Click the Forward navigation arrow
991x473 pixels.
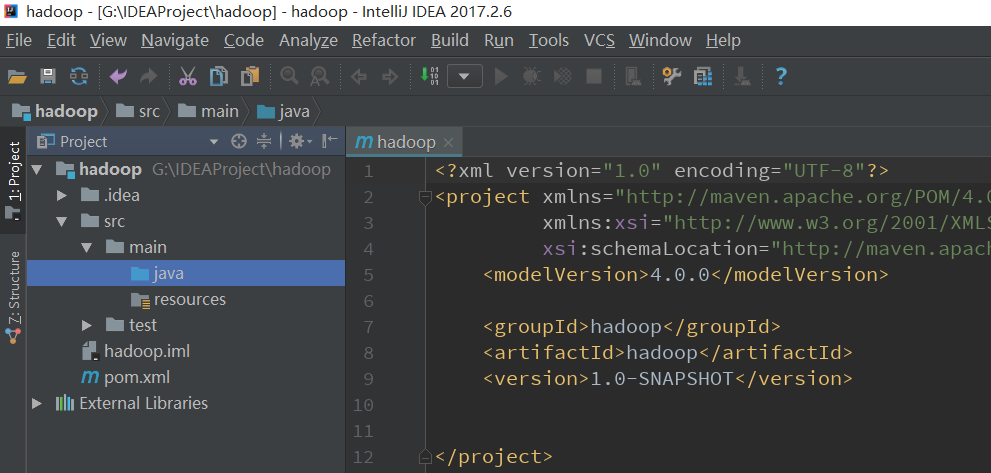tap(391, 77)
